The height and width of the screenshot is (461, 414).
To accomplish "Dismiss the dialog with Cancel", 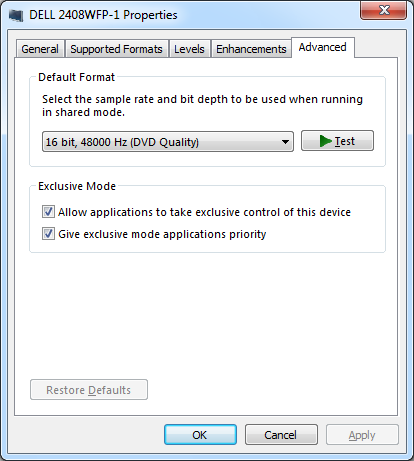I will [x=281, y=435].
